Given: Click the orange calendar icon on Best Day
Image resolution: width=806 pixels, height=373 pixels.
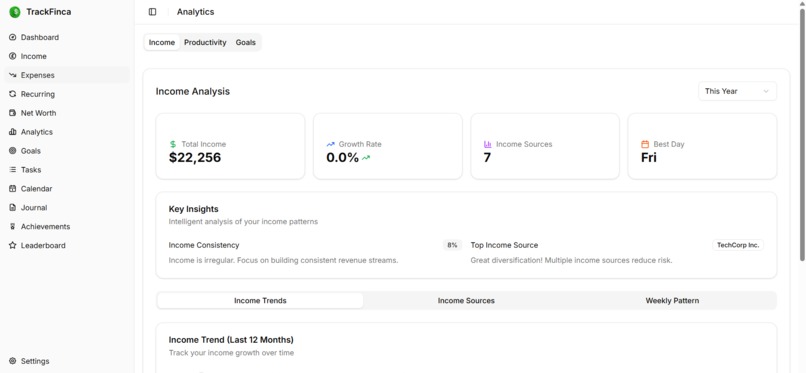Looking at the screenshot, I should point(645,144).
